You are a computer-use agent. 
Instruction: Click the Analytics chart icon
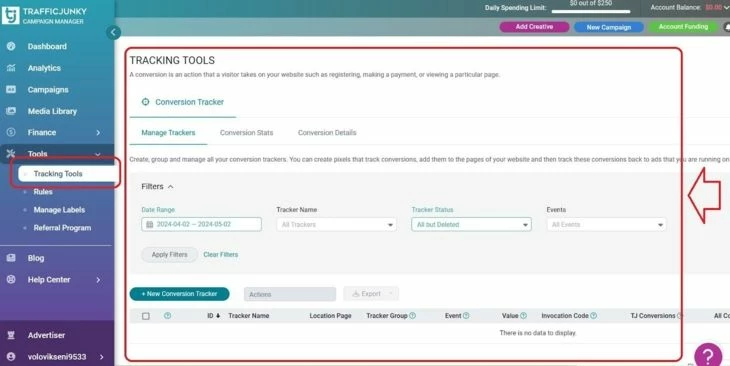click(x=11, y=68)
